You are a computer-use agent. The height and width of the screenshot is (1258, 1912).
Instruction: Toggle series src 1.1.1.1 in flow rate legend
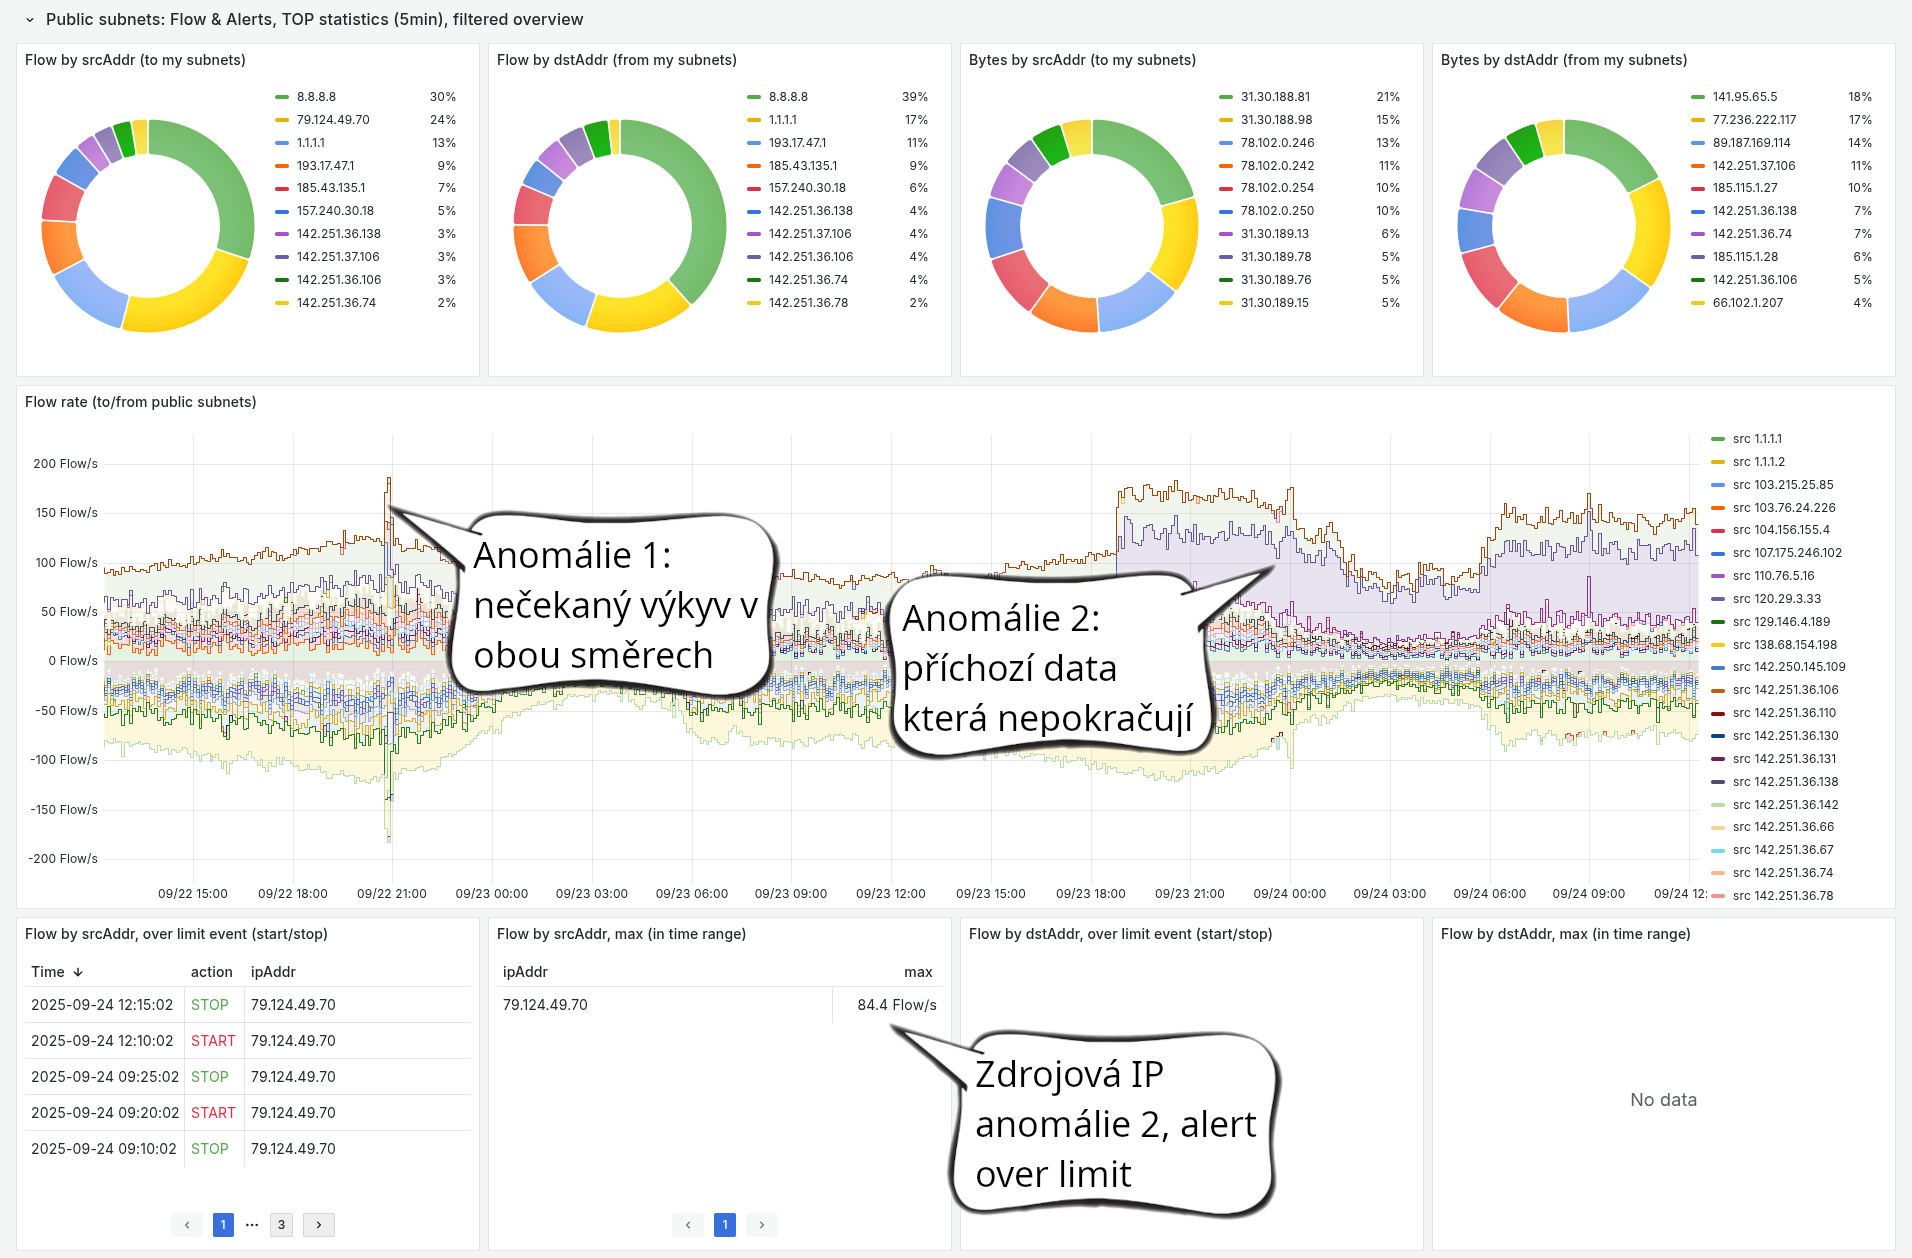click(x=1760, y=438)
